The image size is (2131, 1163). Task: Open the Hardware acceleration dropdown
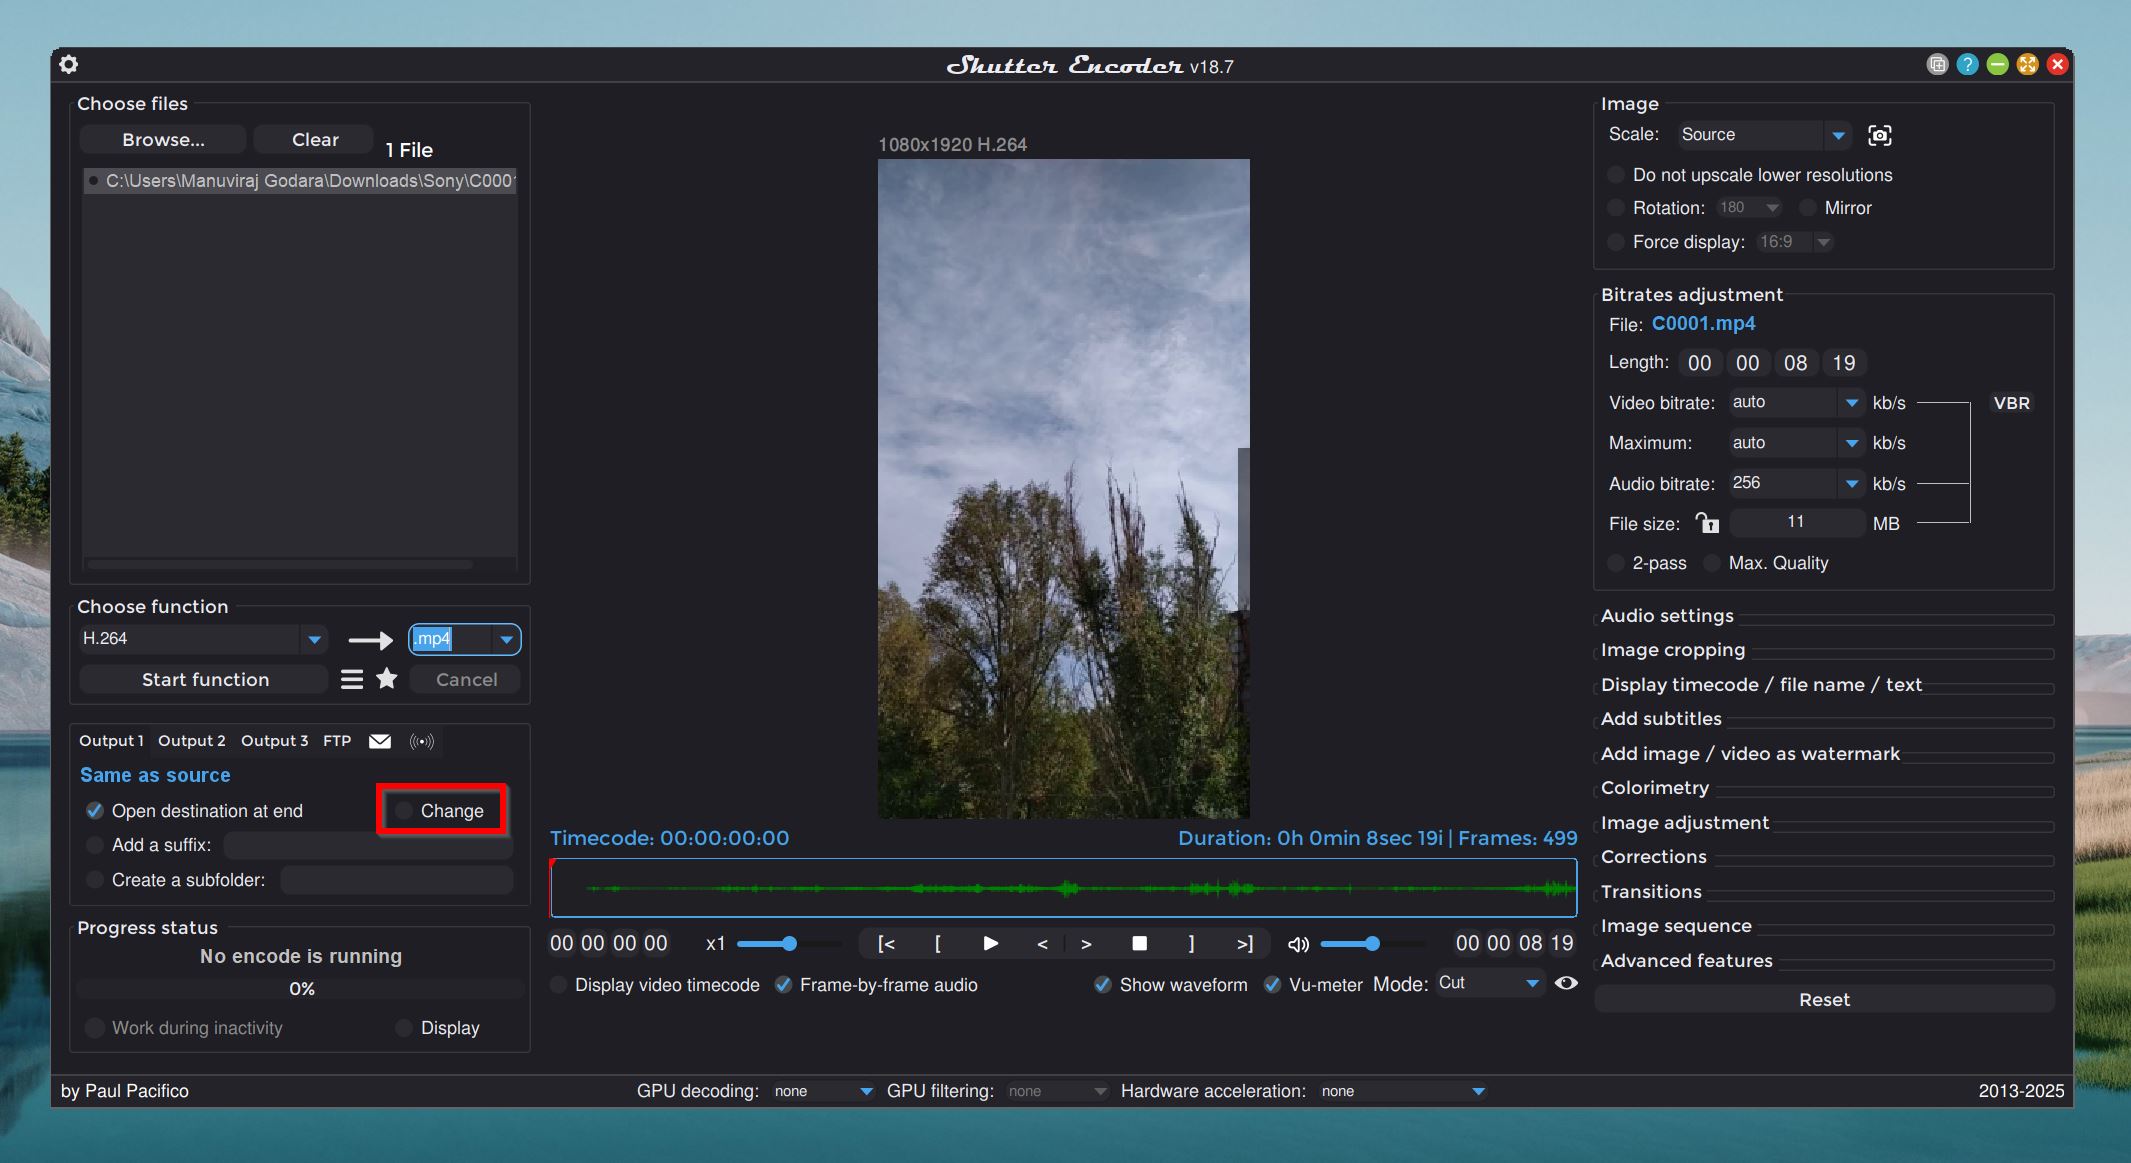(1402, 1091)
